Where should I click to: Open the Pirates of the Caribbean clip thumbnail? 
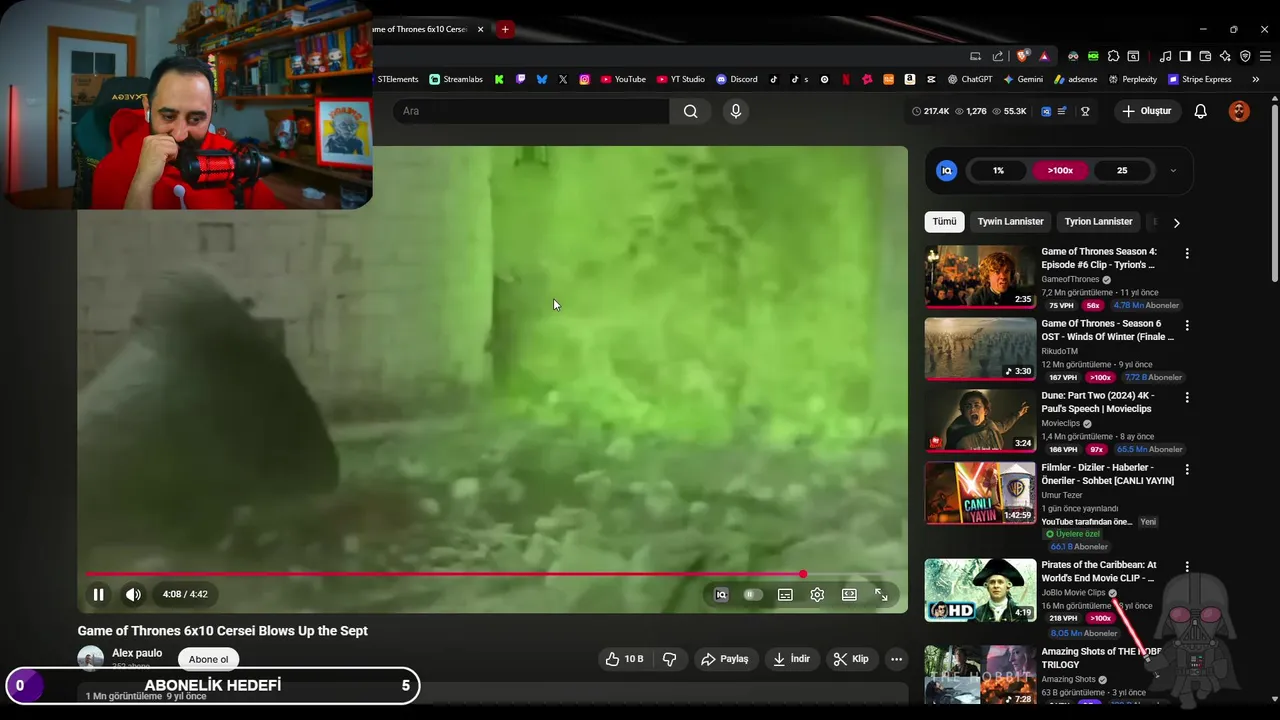click(x=980, y=590)
